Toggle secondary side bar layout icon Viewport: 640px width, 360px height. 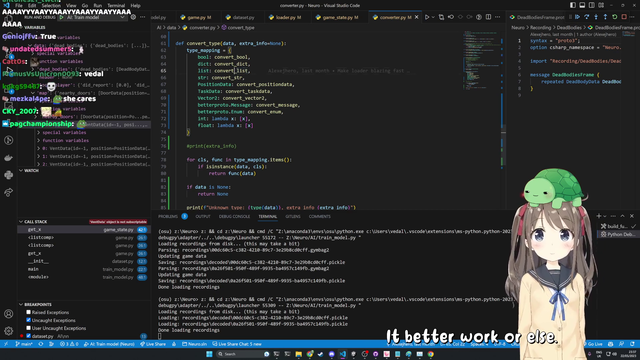[x=591, y=5]
